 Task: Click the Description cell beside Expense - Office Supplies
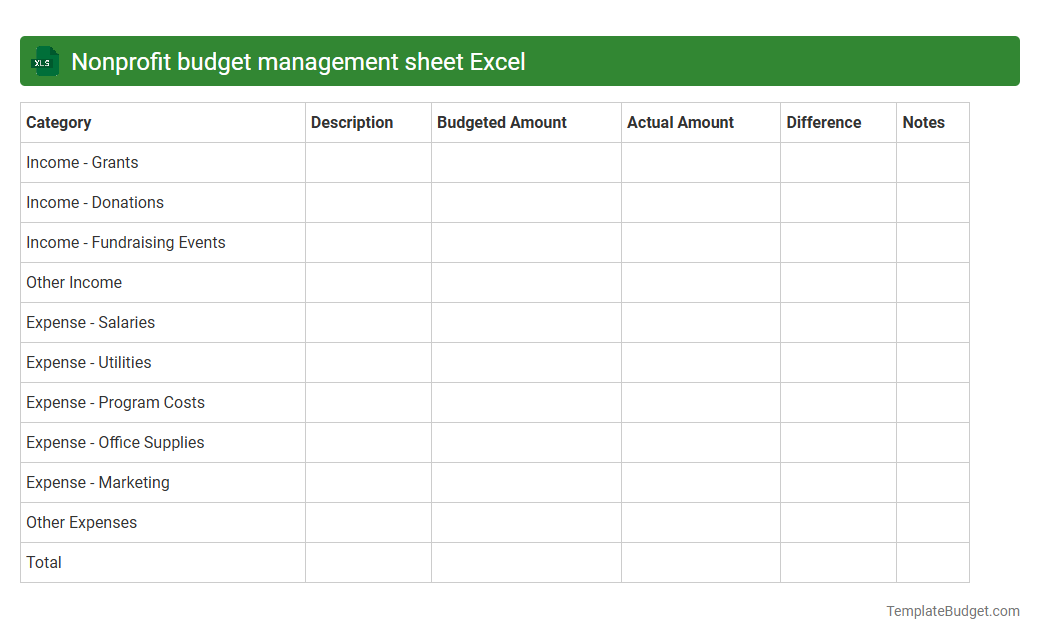pyautogui.click(x=368, y=442)
